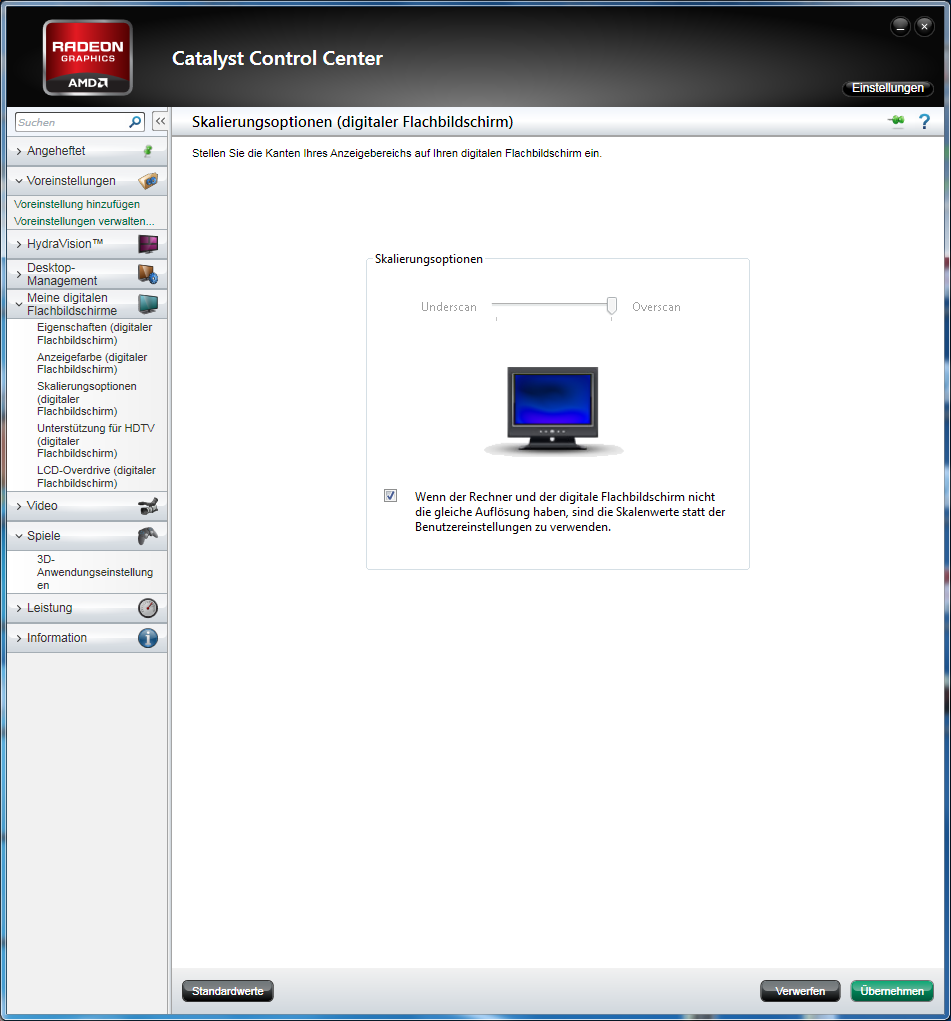The height and width of the screenshot is (1021, 951).
Task: Open help via the question mark icon
Action: 924,122
